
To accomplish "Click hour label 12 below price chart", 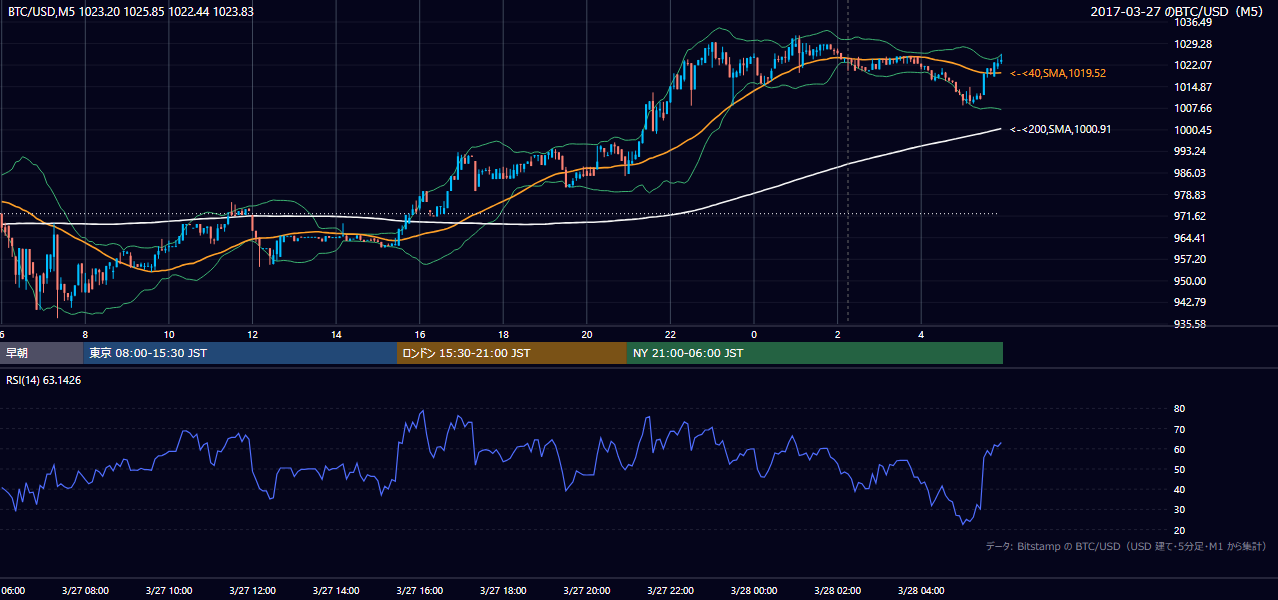I will 252,334.
